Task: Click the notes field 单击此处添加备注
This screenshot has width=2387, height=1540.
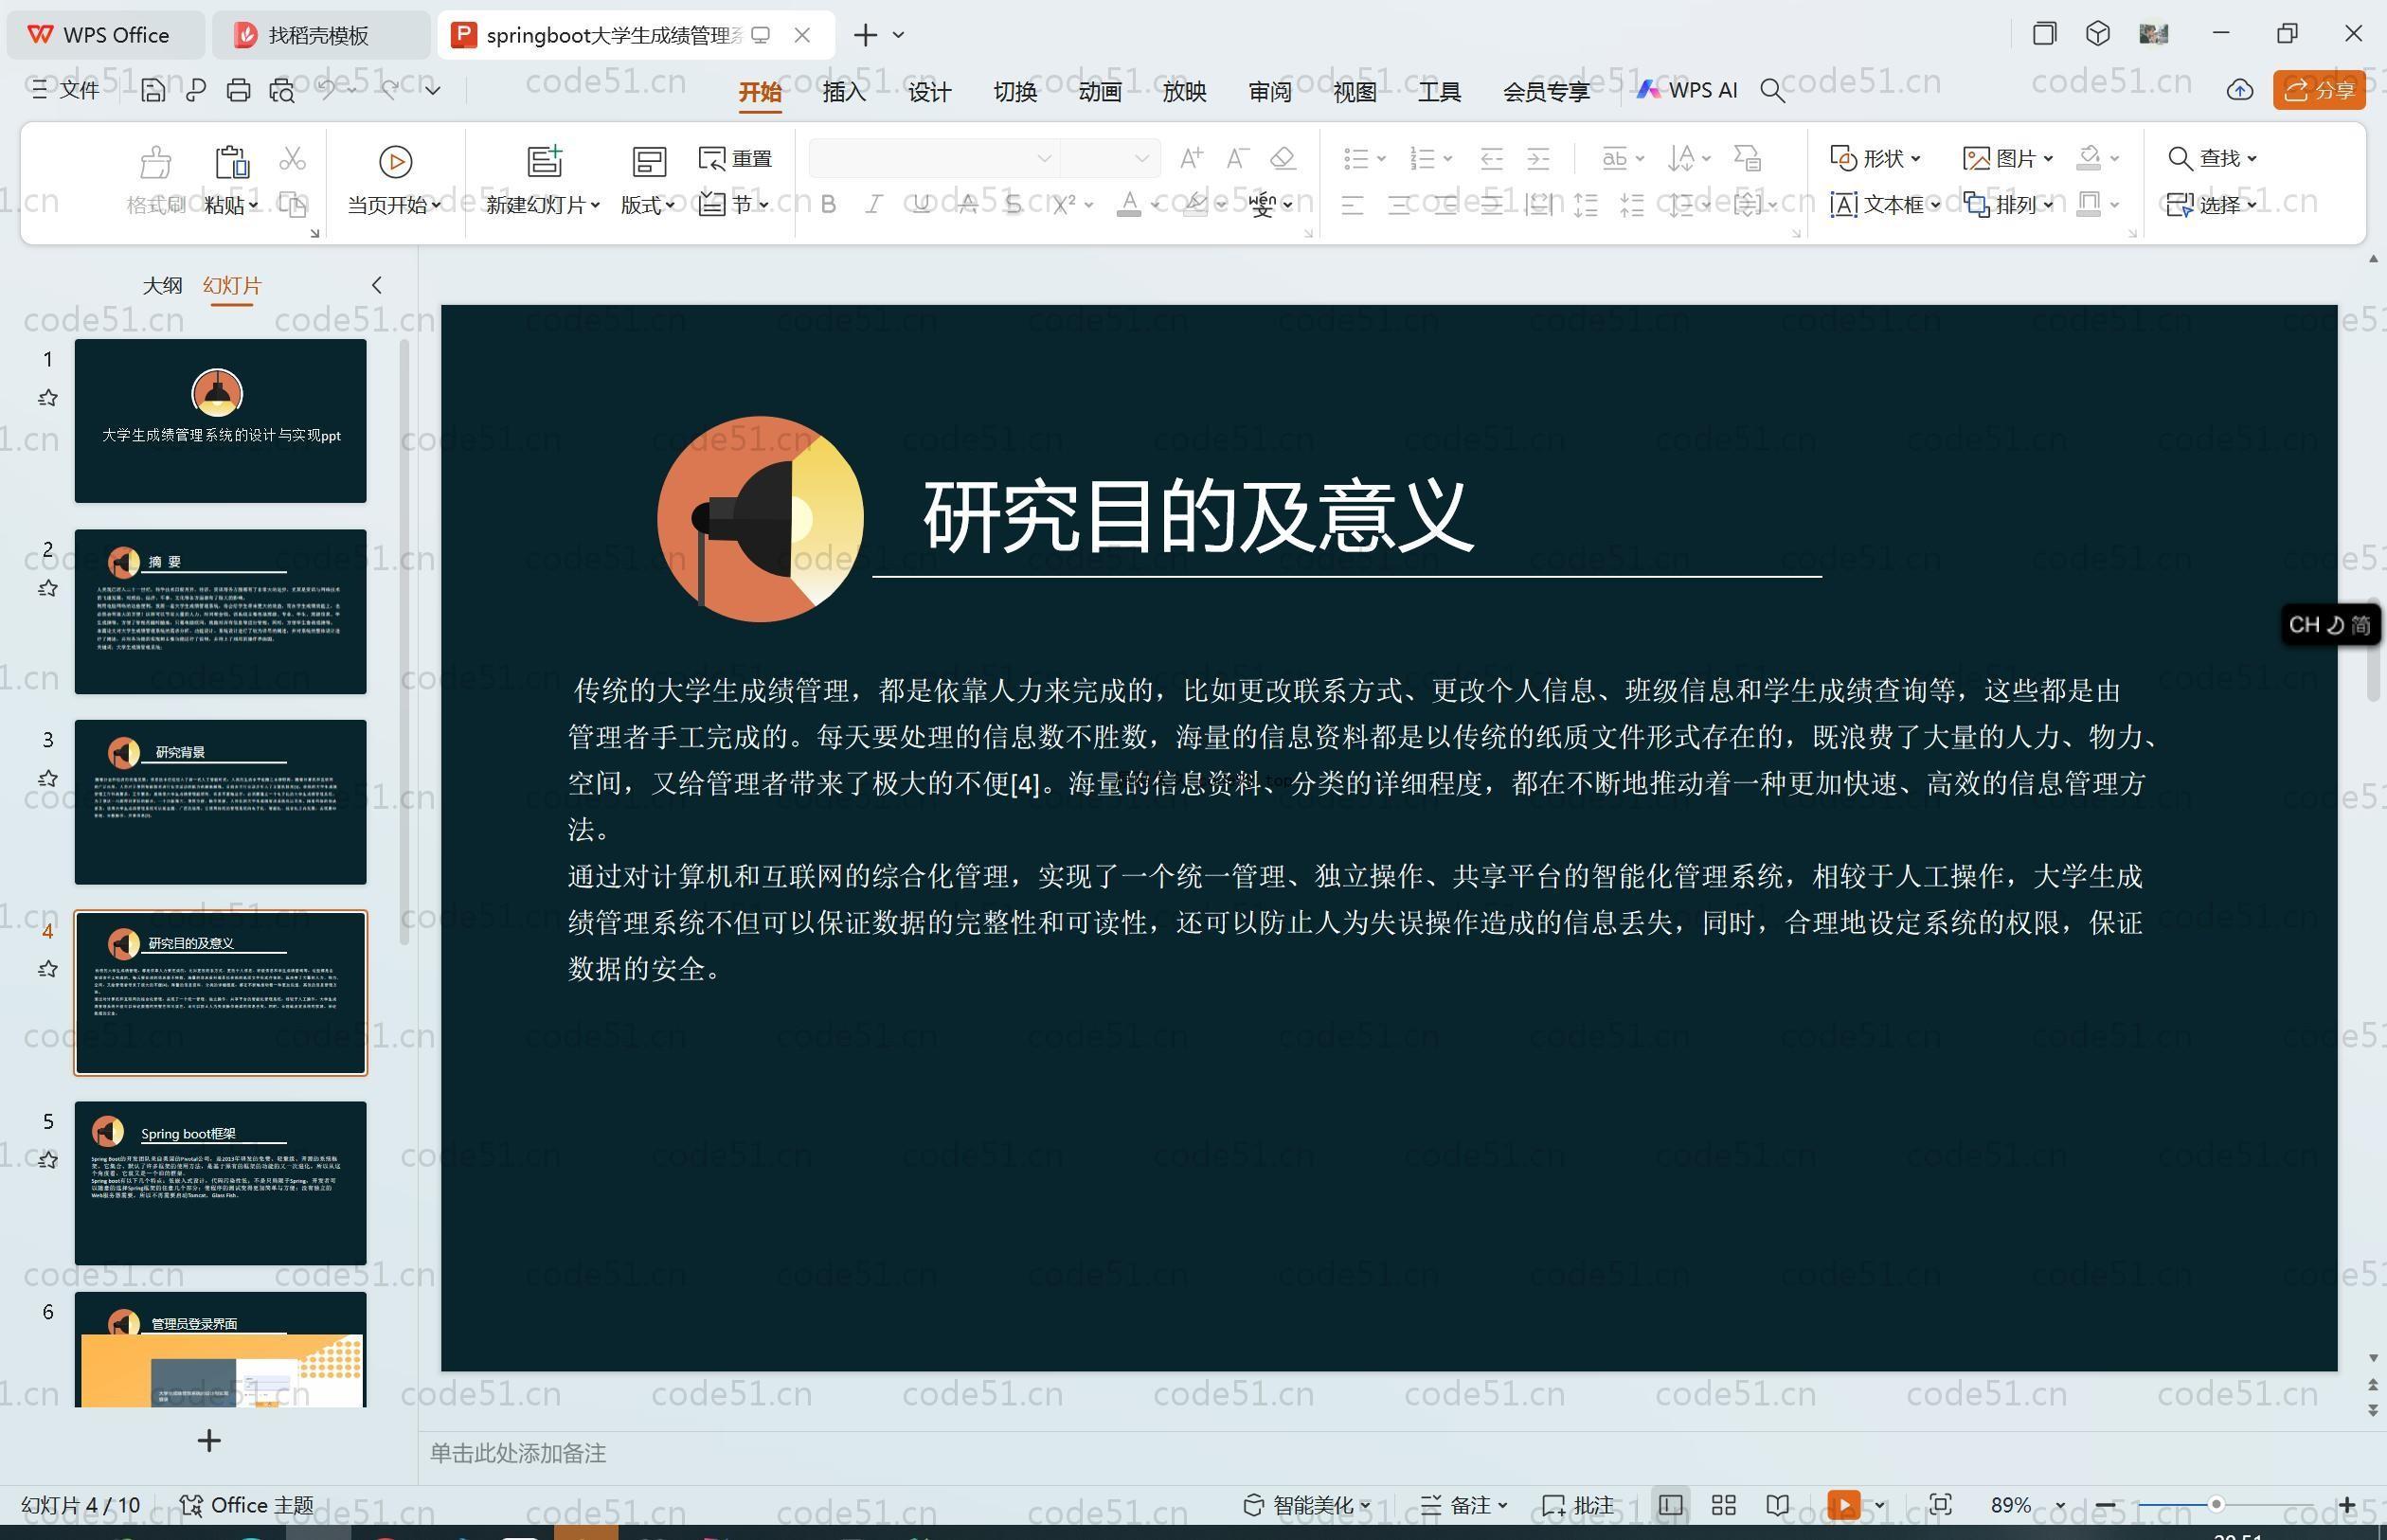Action: pyautogui.click(x=518, y=1453)
